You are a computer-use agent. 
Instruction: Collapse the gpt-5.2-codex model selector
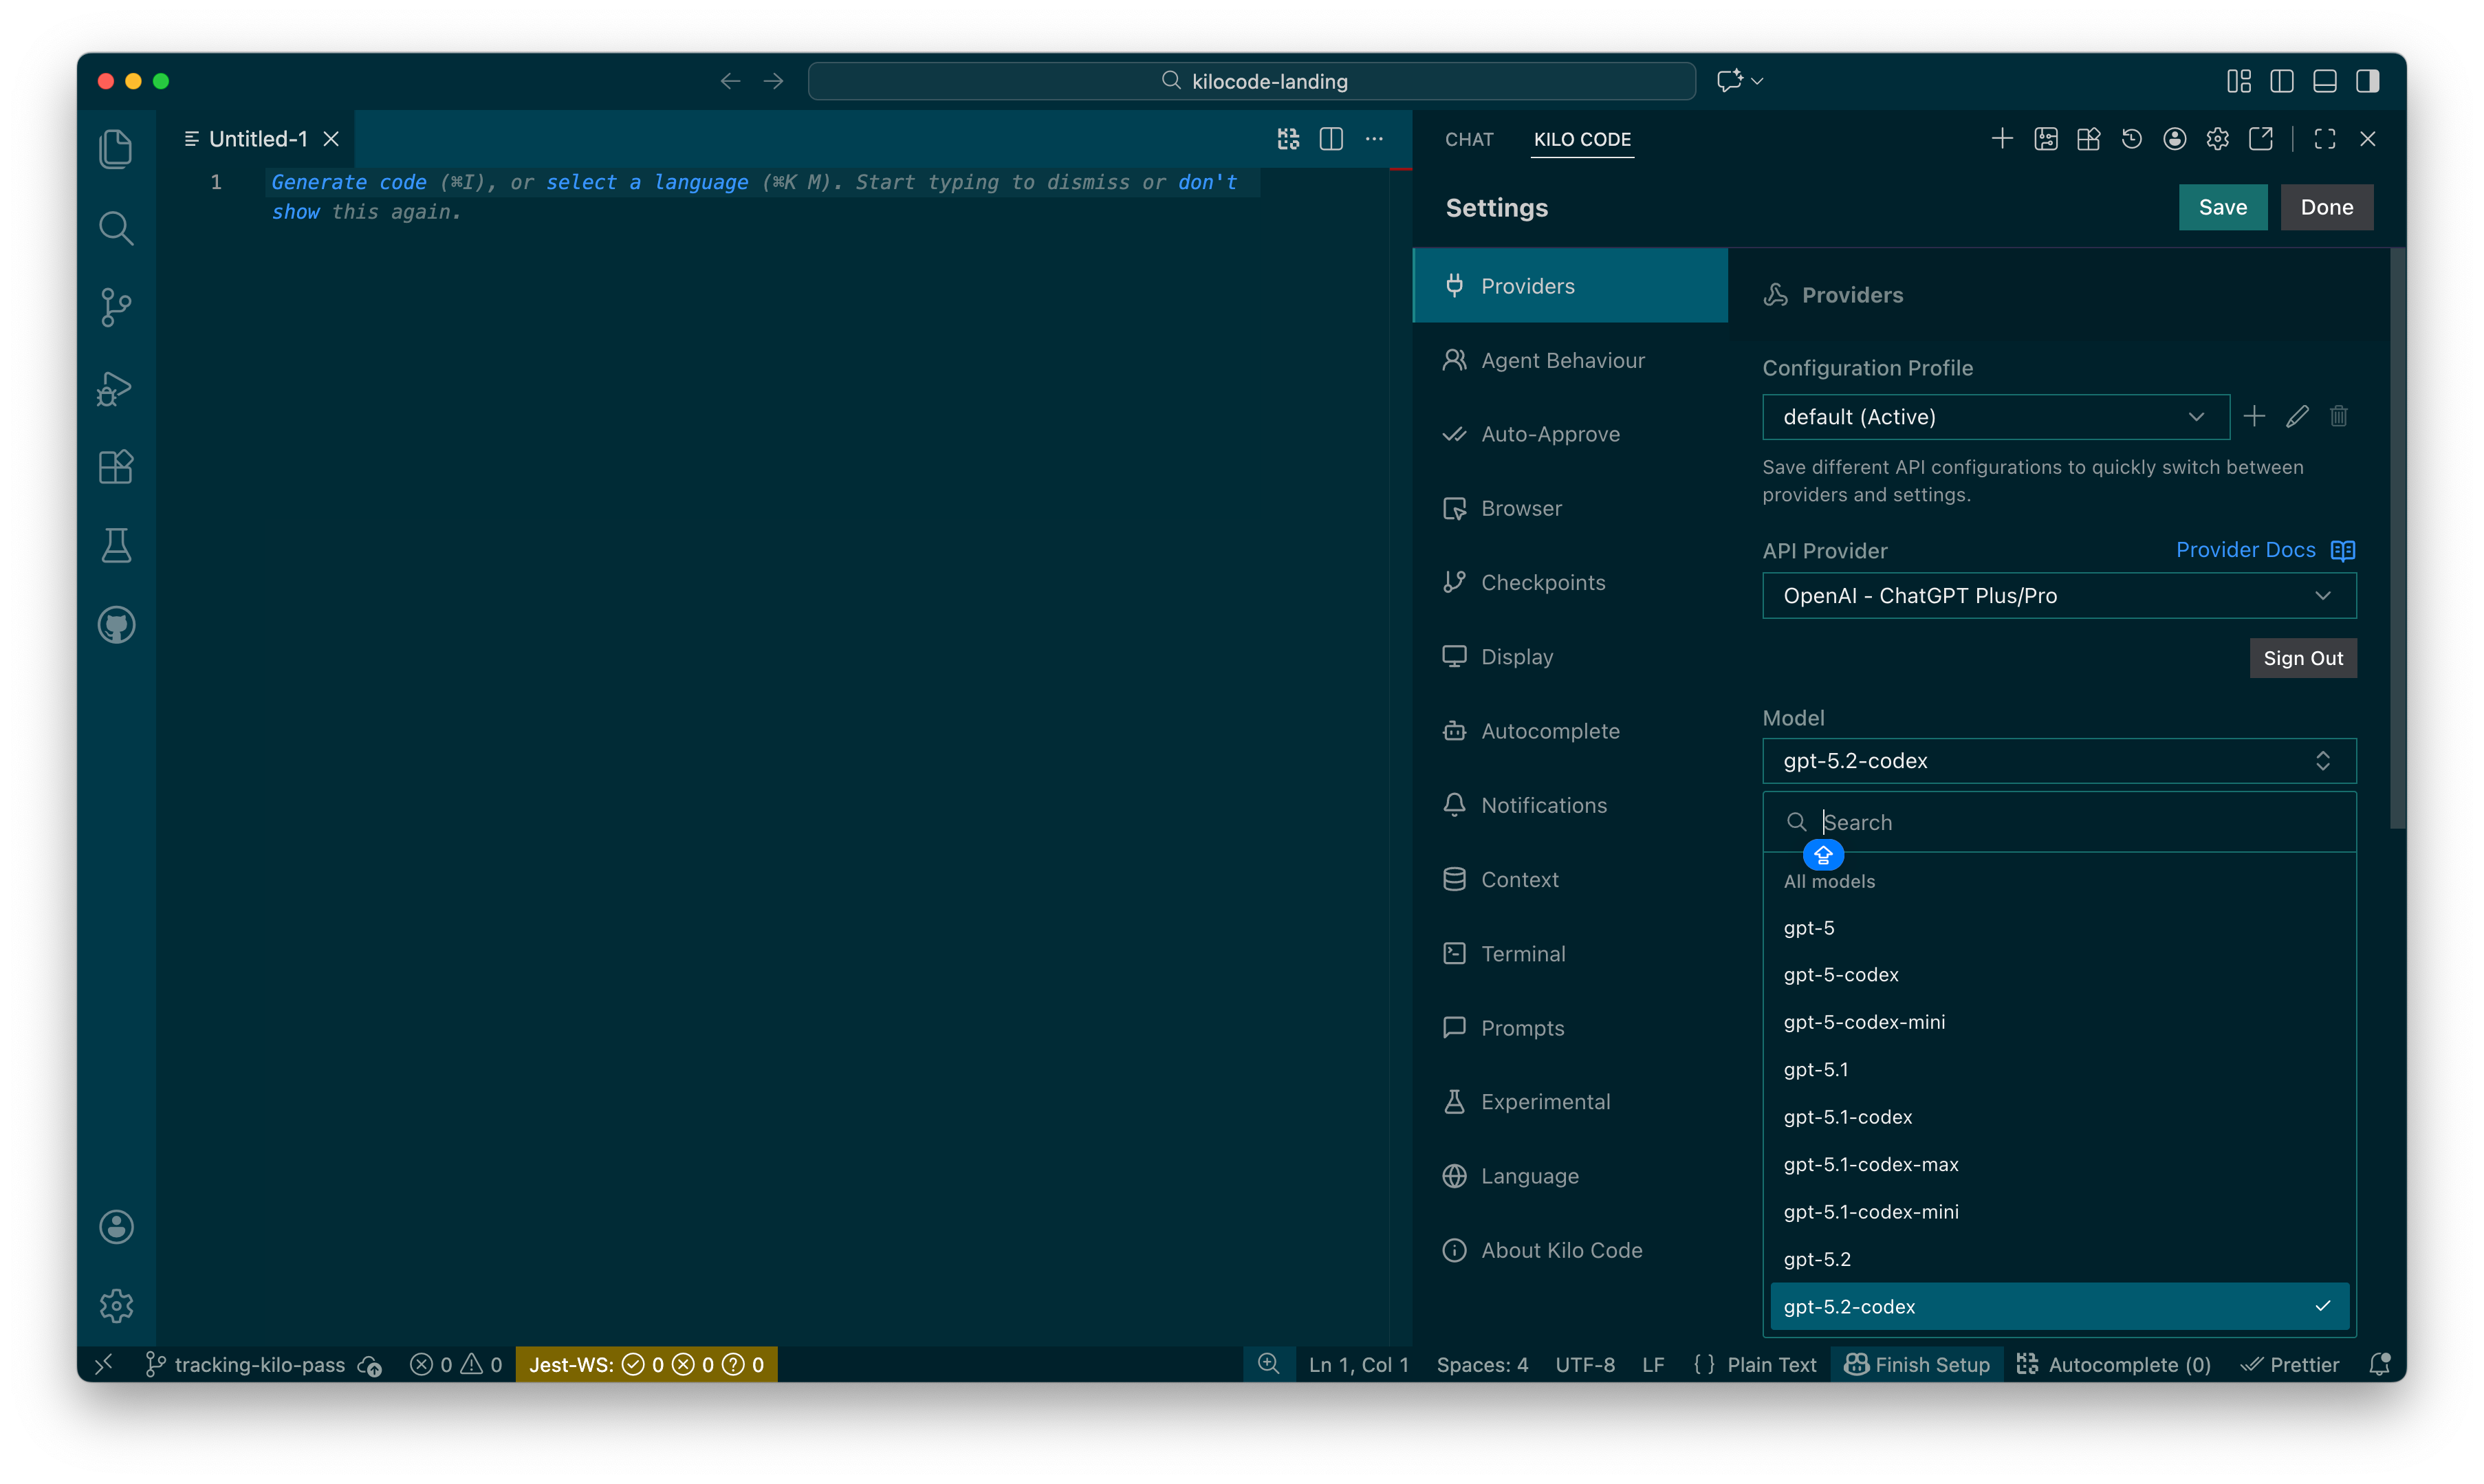(2058, 761)
